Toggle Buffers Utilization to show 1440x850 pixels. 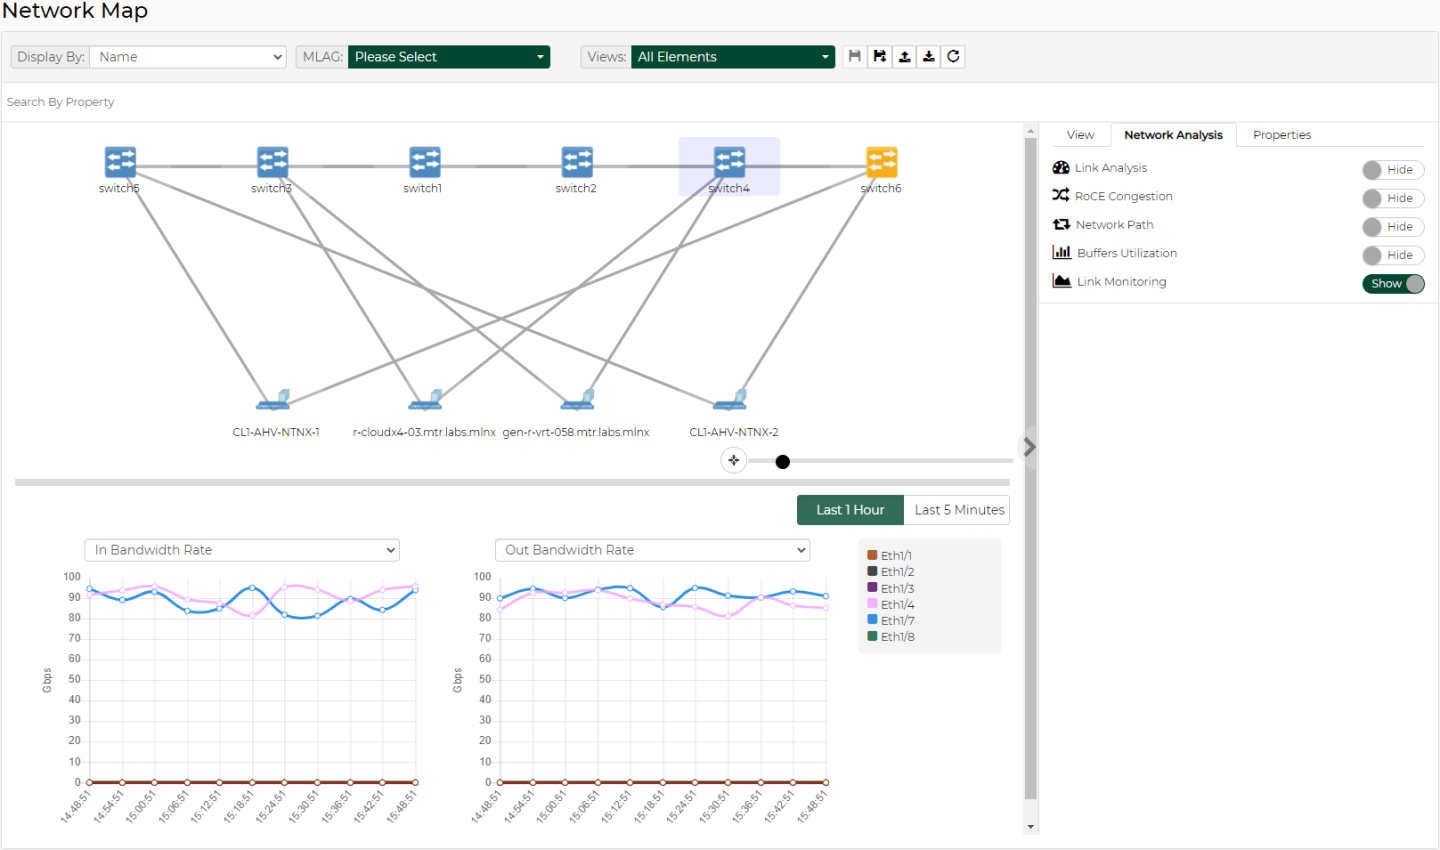pos(1393,256)
